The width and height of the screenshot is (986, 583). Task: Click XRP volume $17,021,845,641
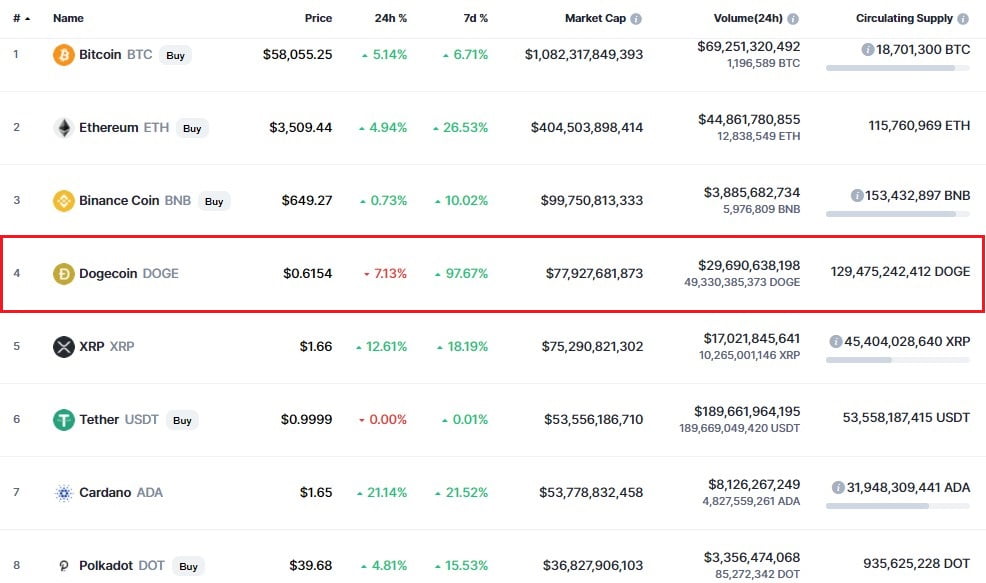(752, 338)
